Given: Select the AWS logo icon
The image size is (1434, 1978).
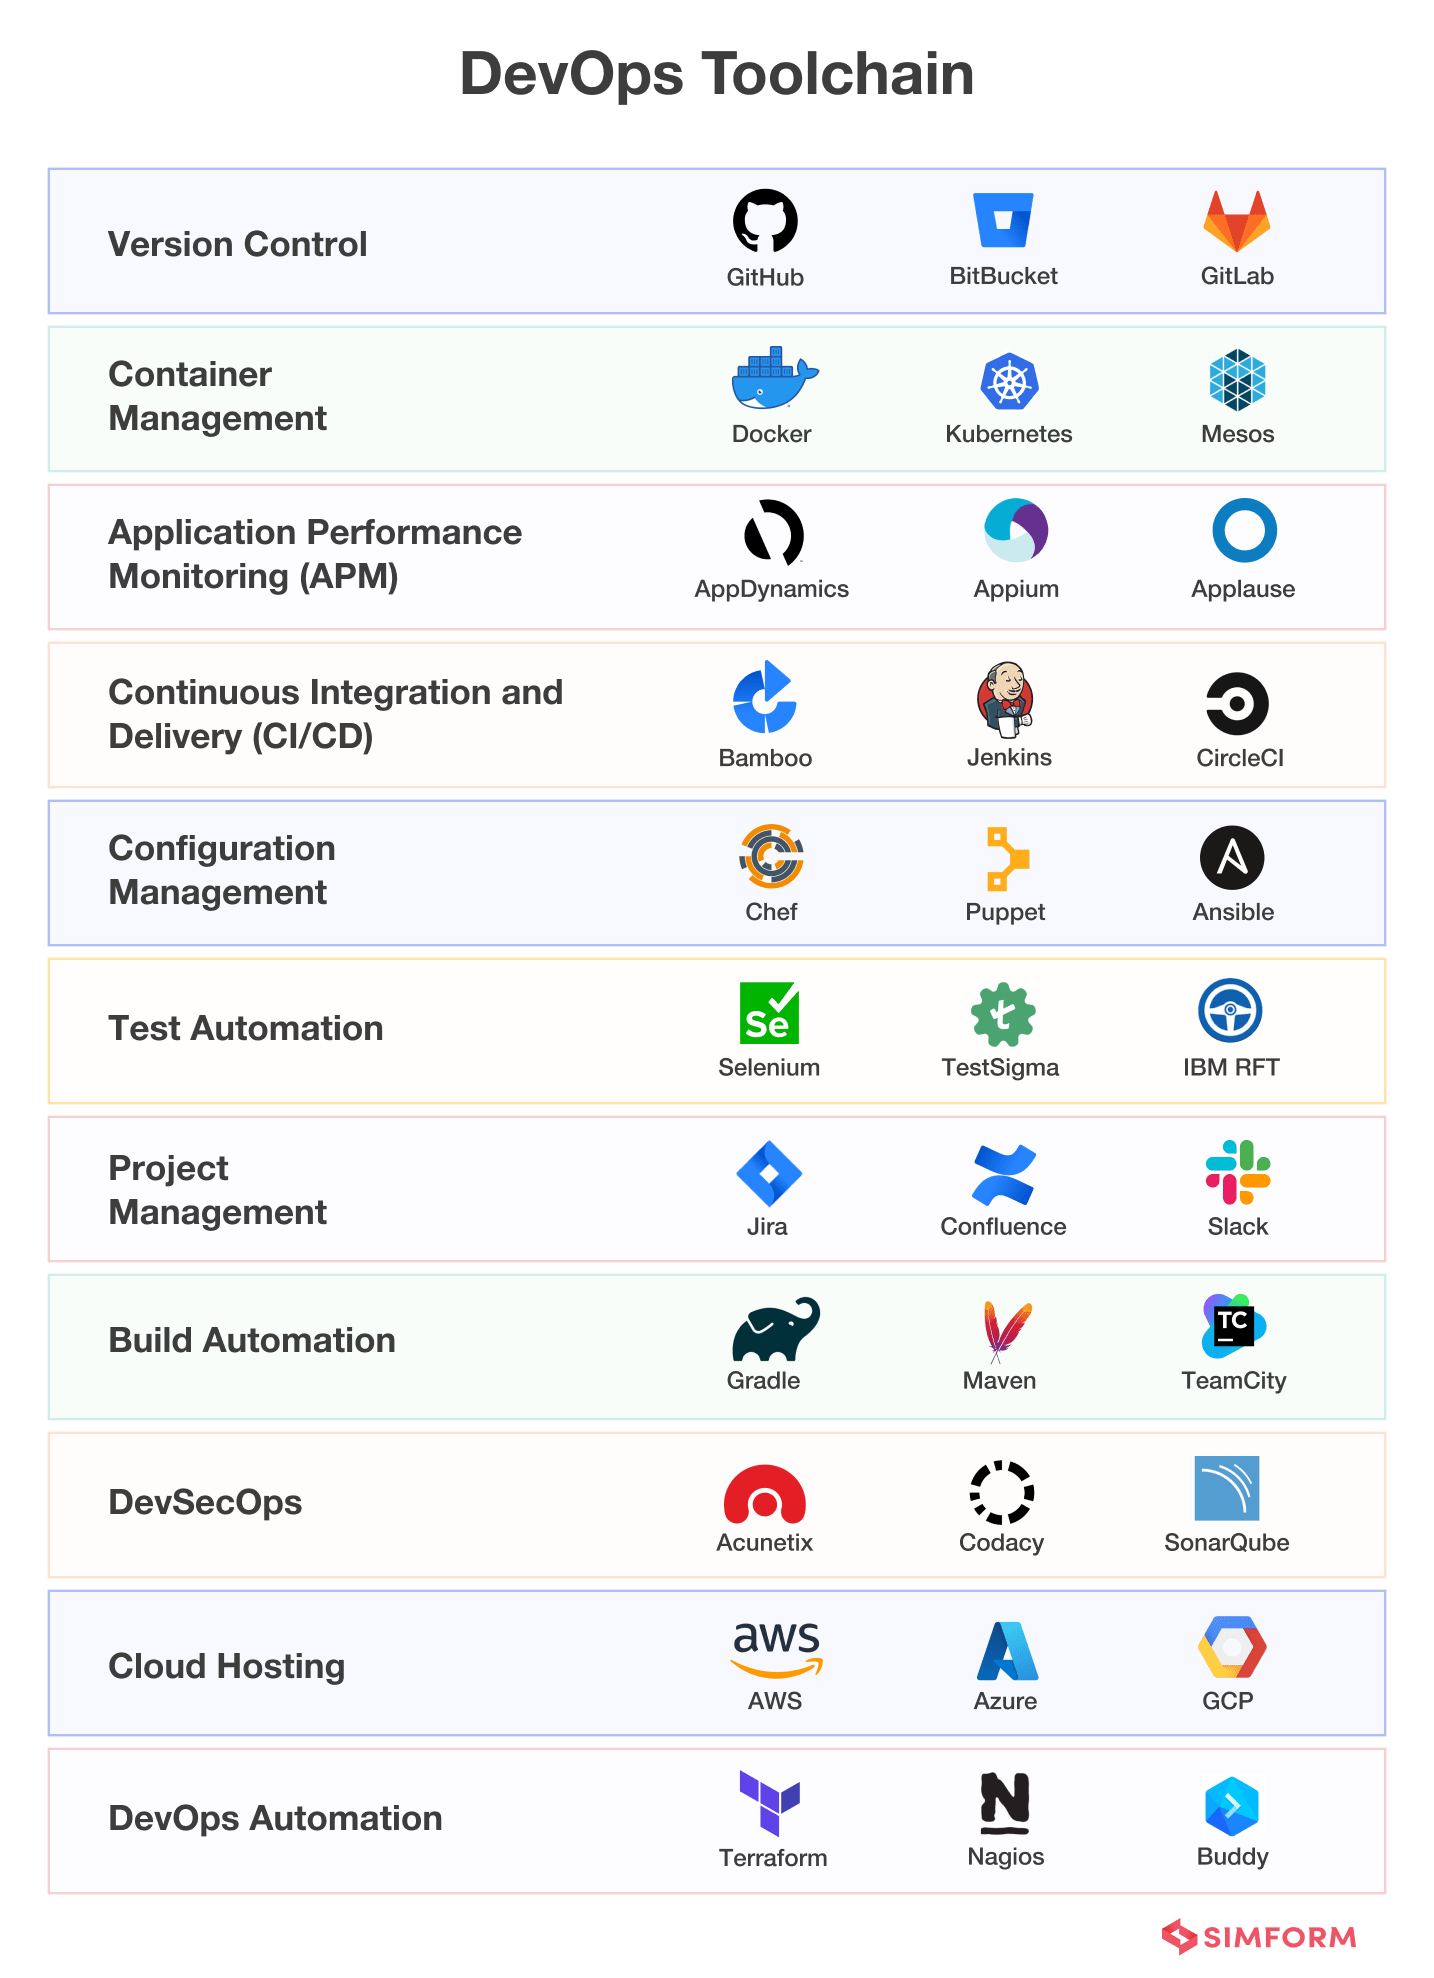Looking at the screenshot, I should [x=776, y=1649].
